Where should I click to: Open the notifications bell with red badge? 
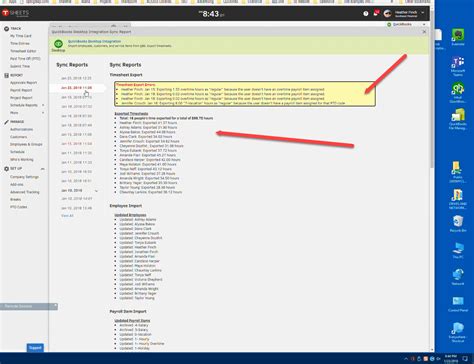376,13
